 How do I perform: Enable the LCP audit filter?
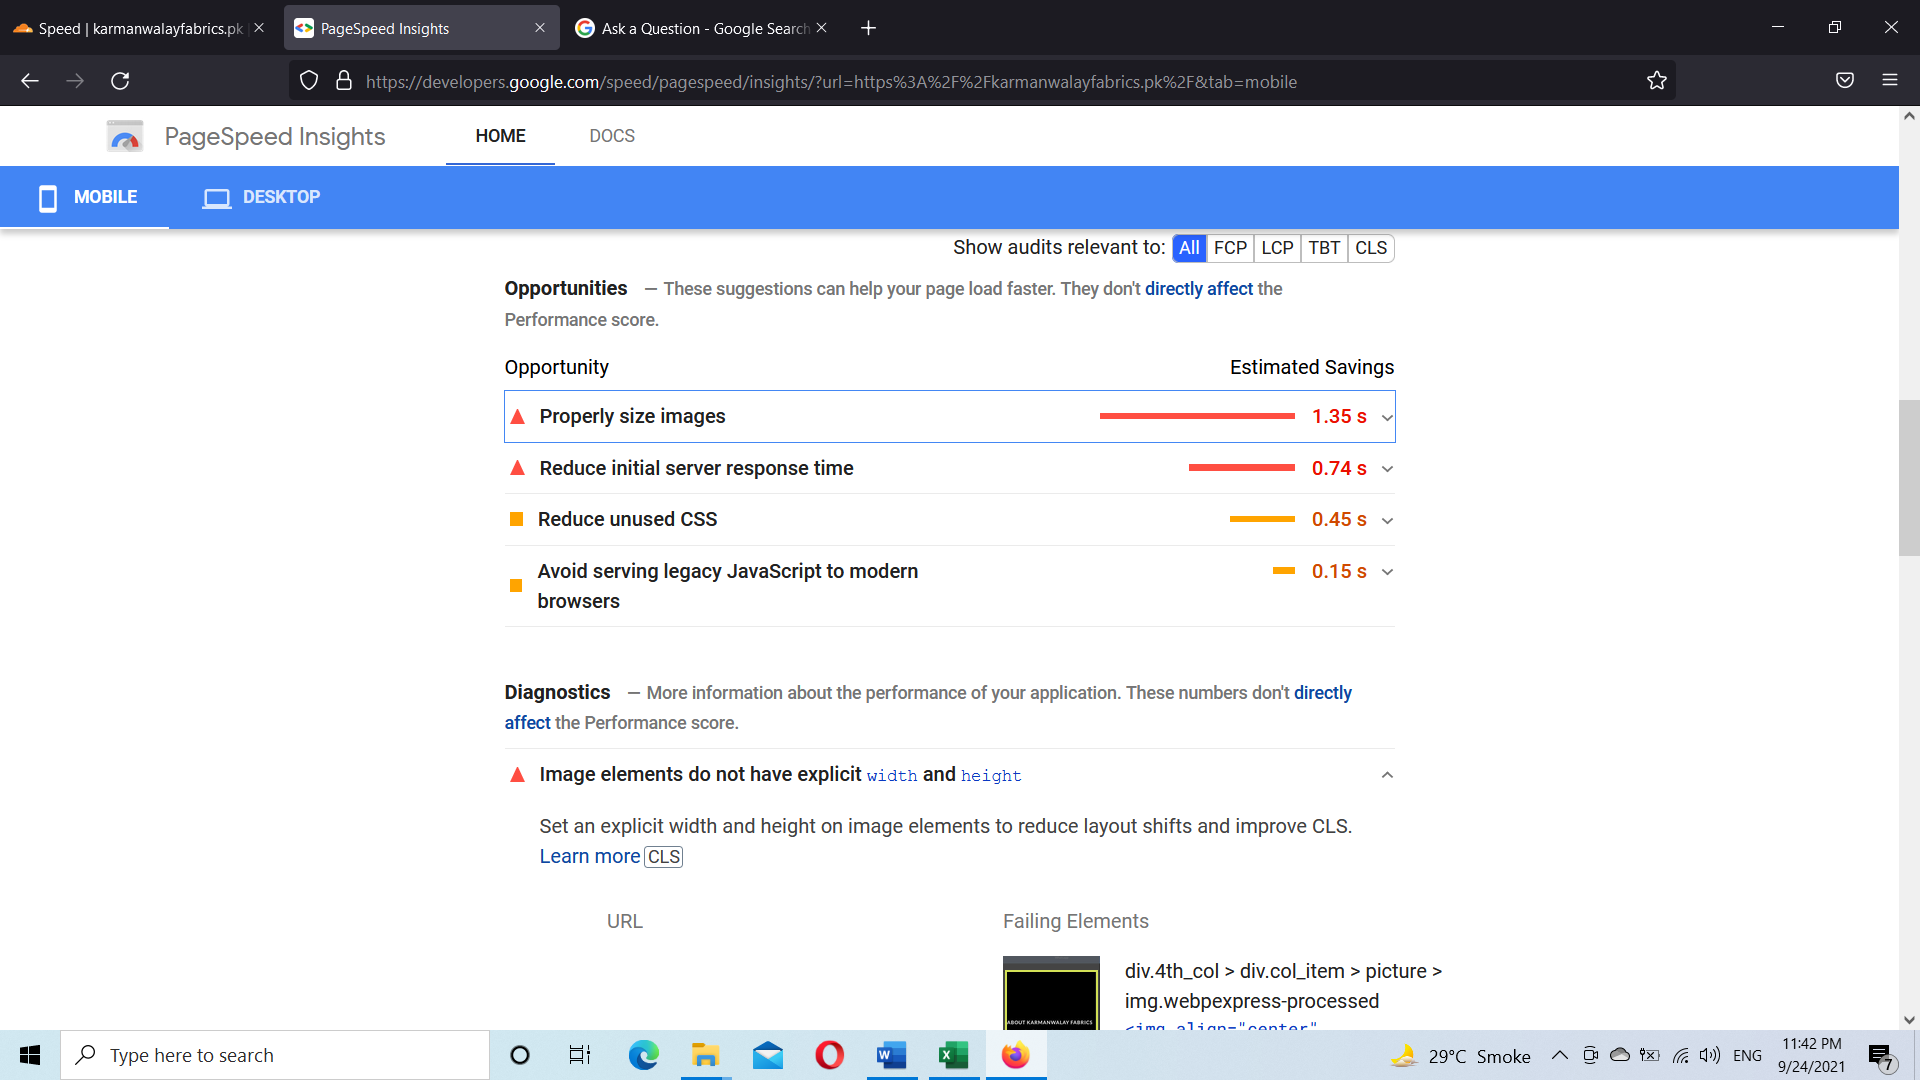[1277, 248]
